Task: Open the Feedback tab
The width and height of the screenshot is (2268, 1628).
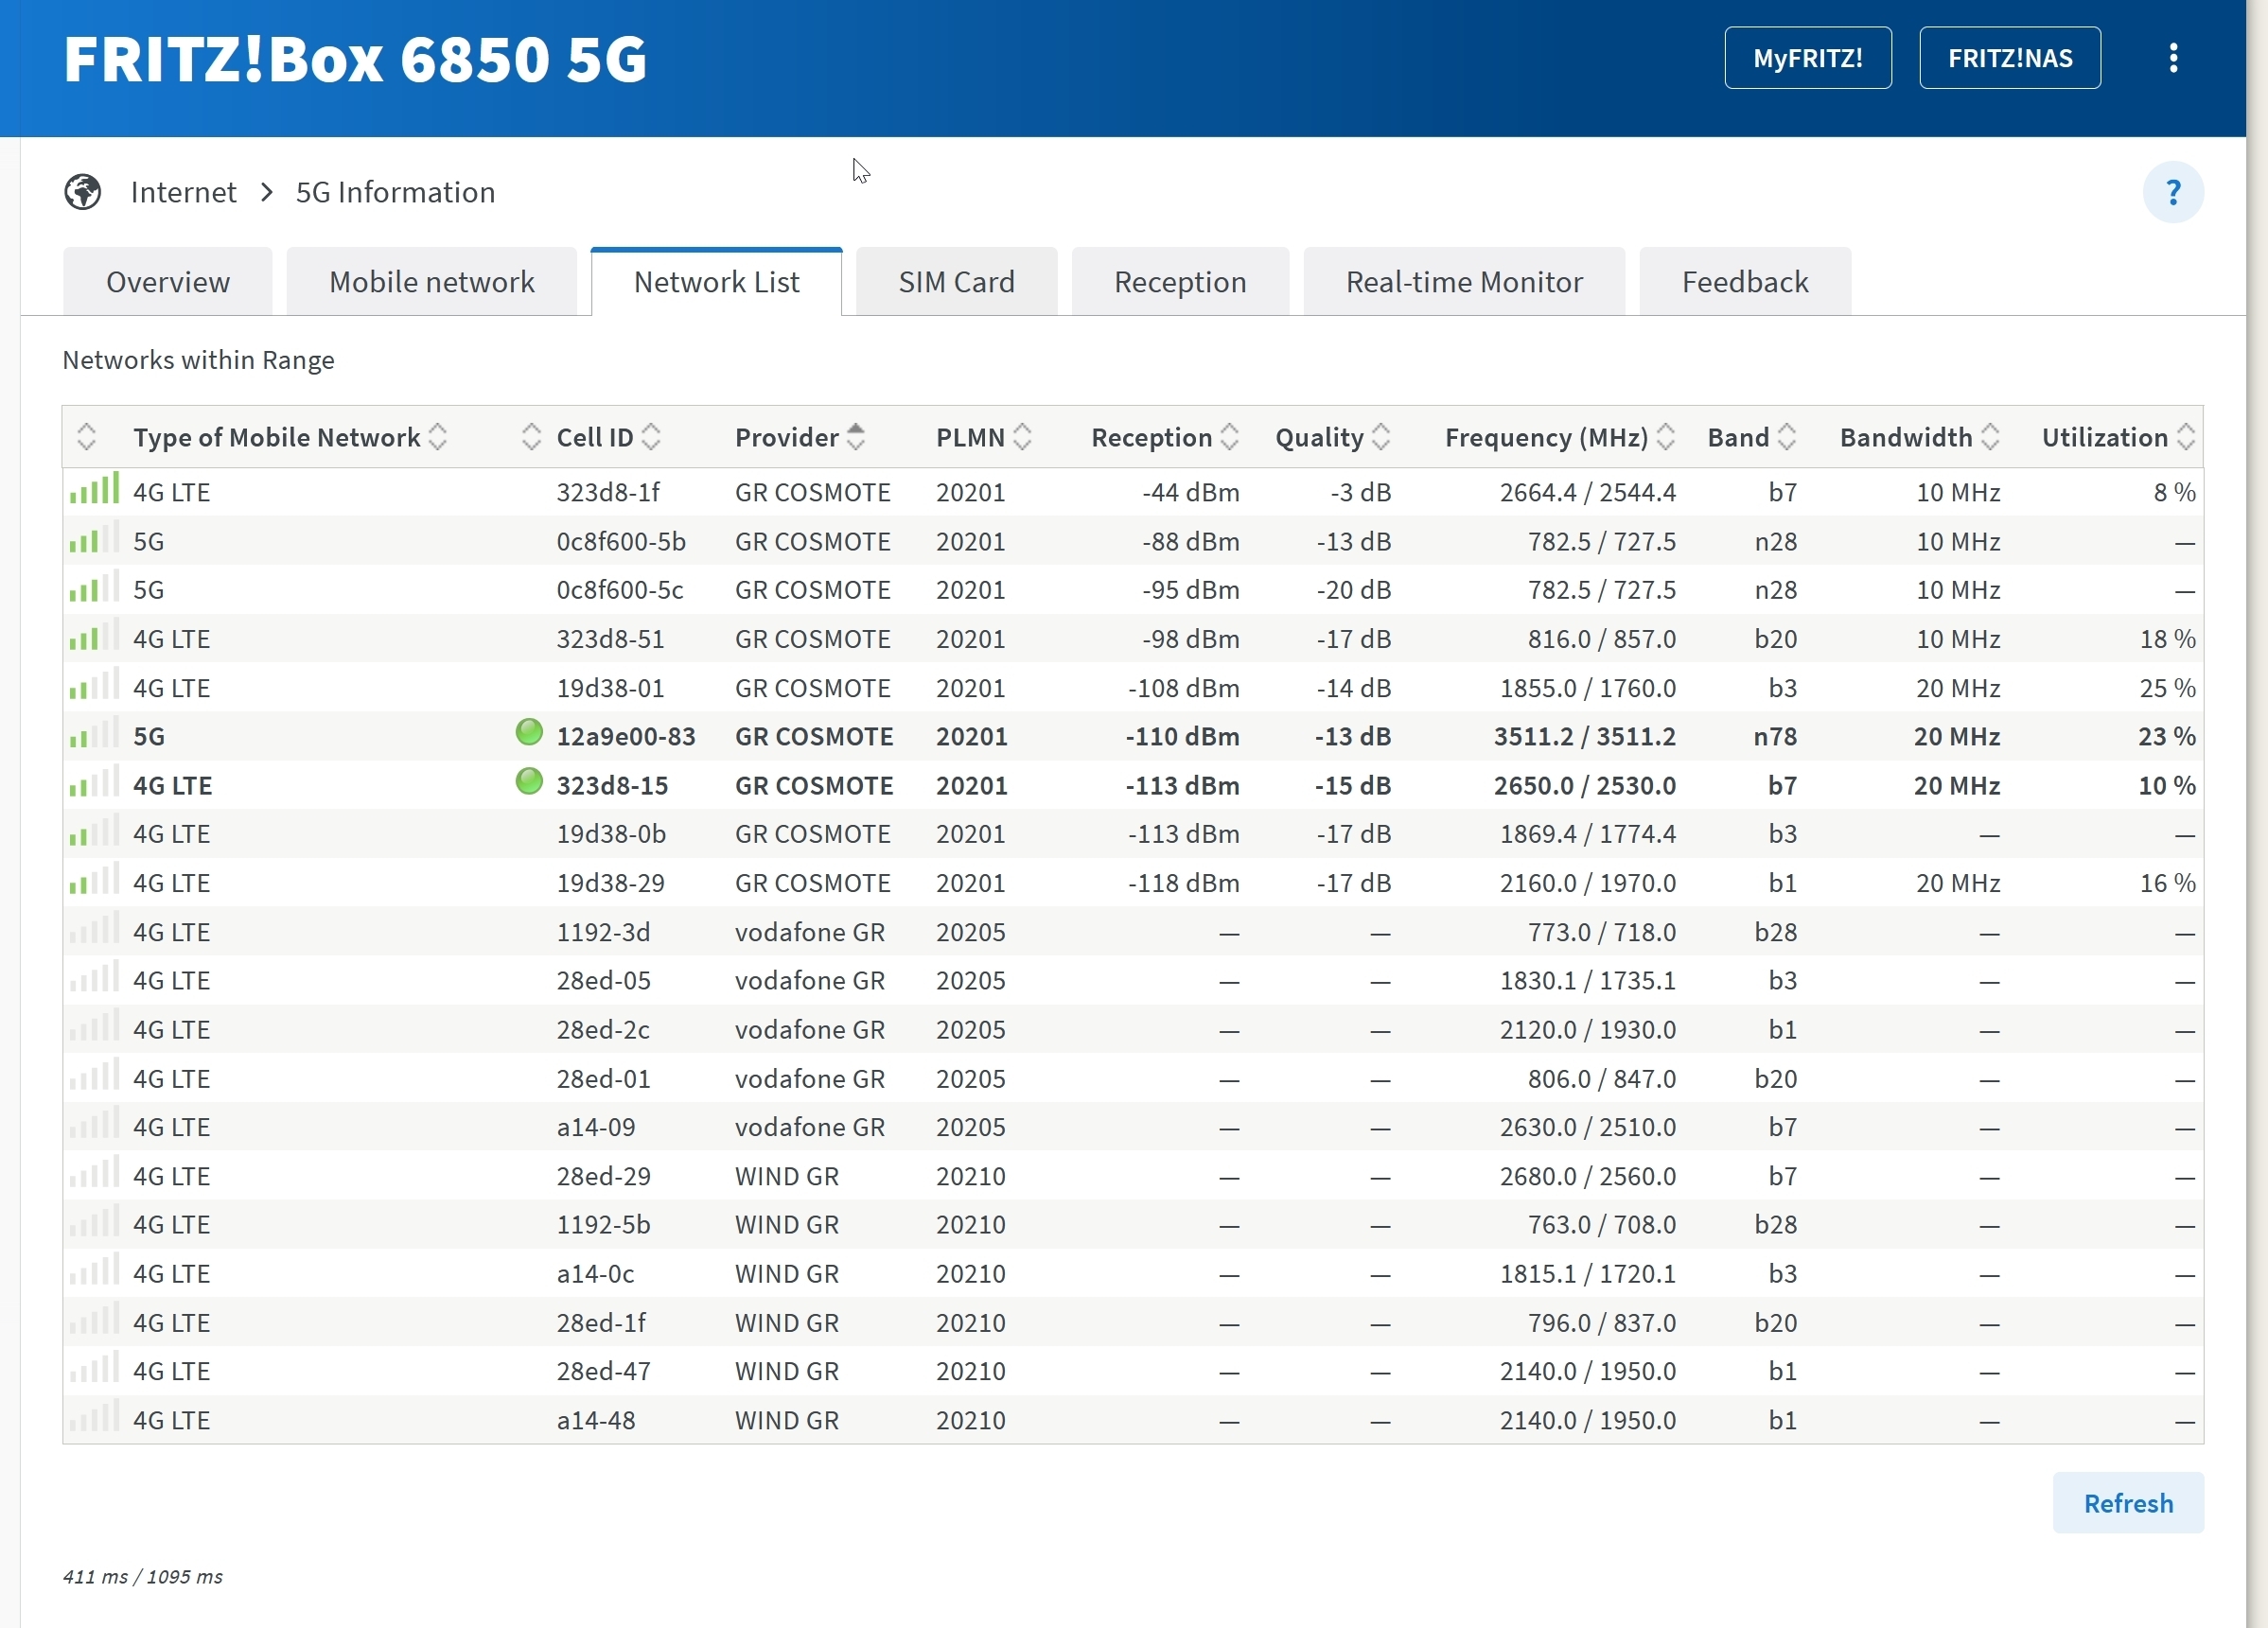Action: tap(1745, 282)
